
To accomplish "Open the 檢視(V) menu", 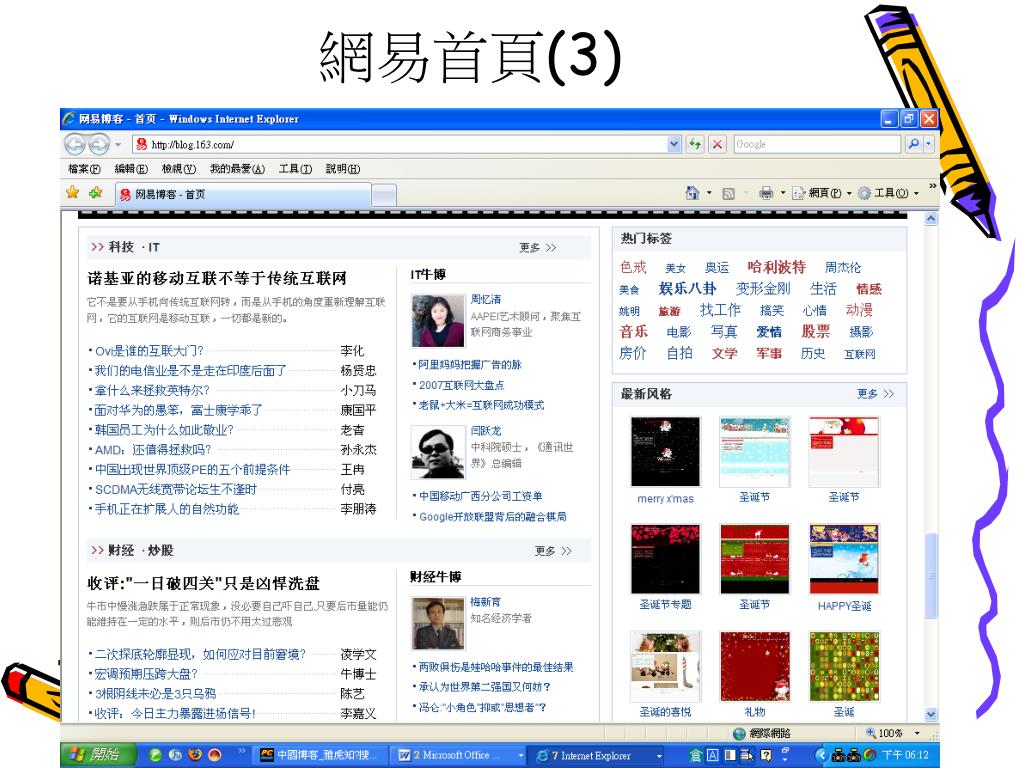I will [x=179, y=168].
